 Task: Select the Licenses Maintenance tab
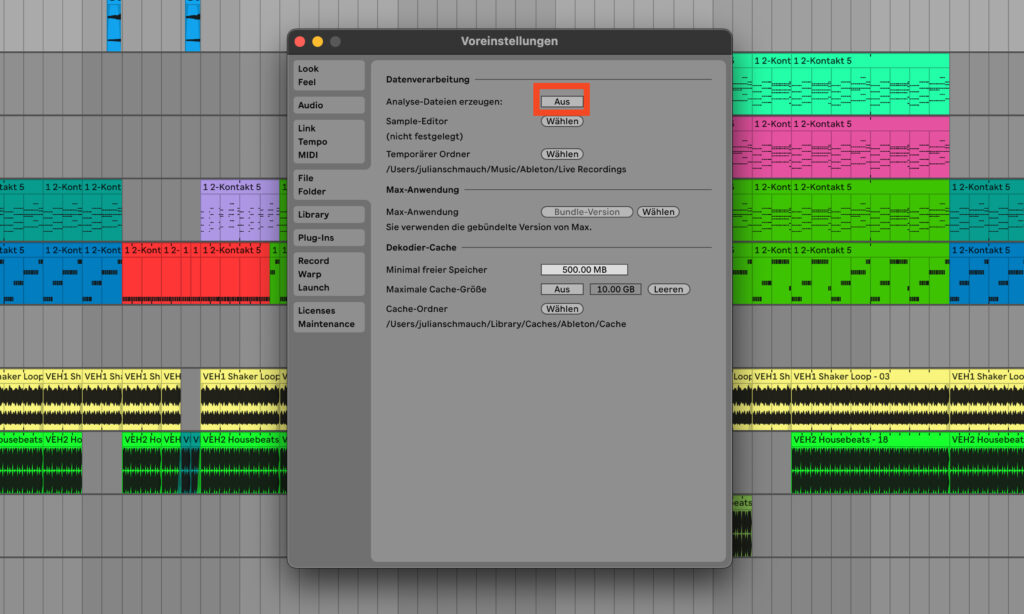pyautogui.click(x=329, y=317)
